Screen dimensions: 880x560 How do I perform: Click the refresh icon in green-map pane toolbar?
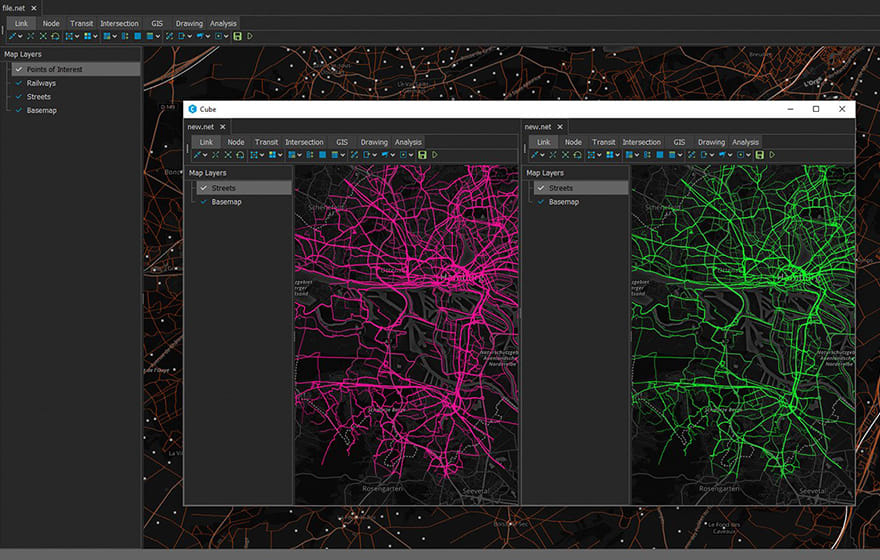tap(578, 154)
